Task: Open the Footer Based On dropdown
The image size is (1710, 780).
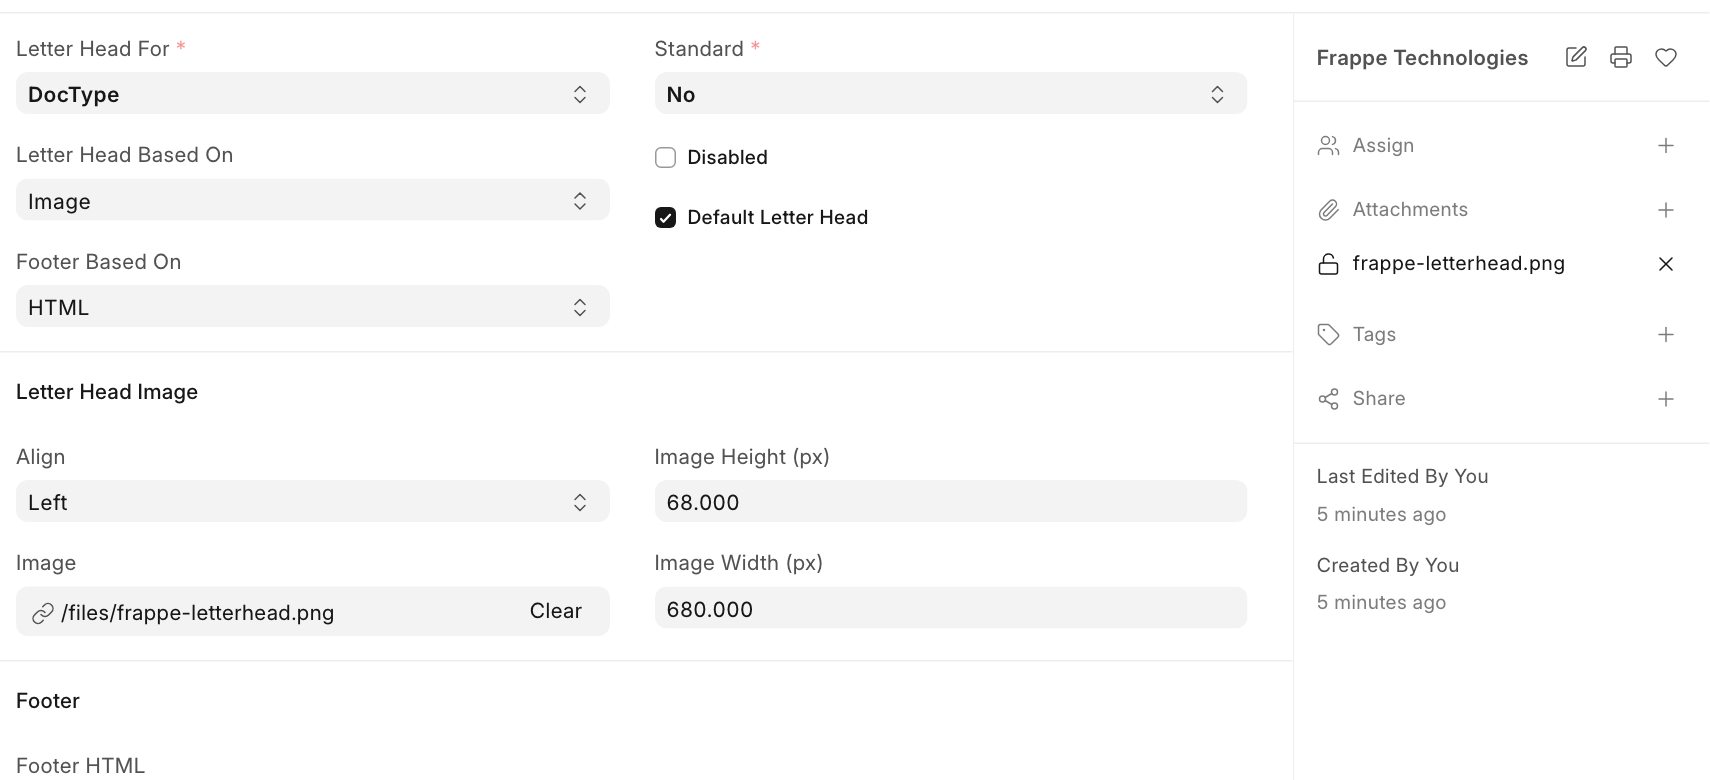Action: pyautogui.click(x=312, y=307)
